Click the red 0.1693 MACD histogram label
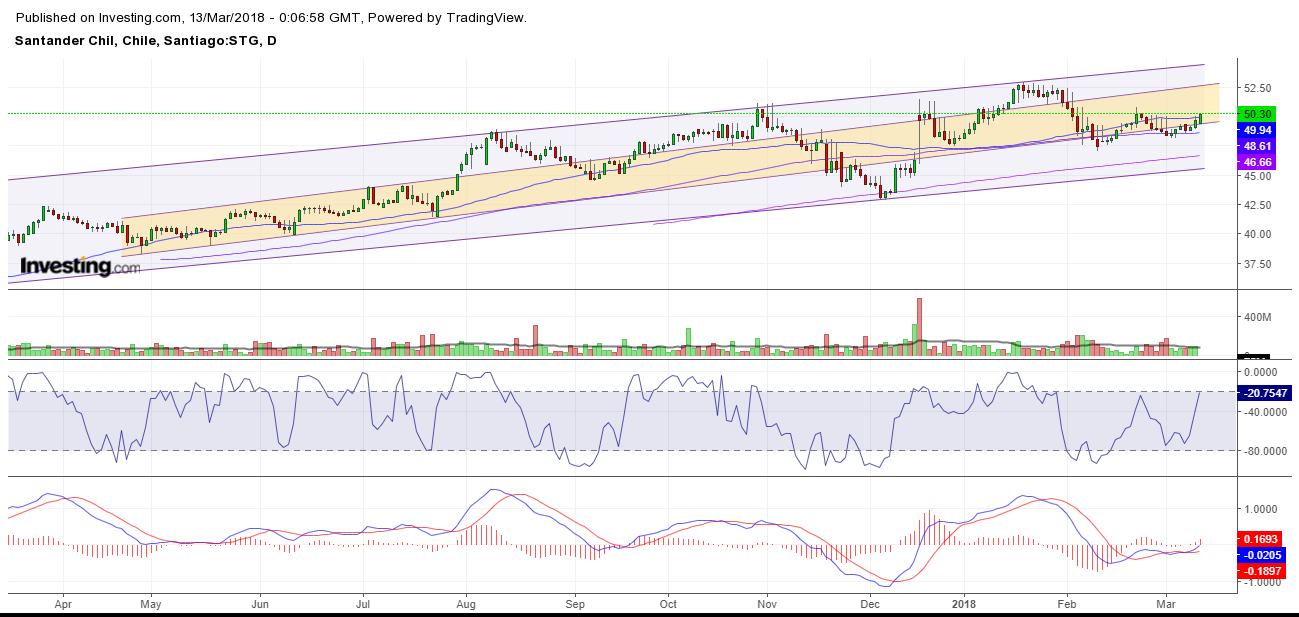The width and height of the screenshot is (1299, 617). tap(1261, 538)
